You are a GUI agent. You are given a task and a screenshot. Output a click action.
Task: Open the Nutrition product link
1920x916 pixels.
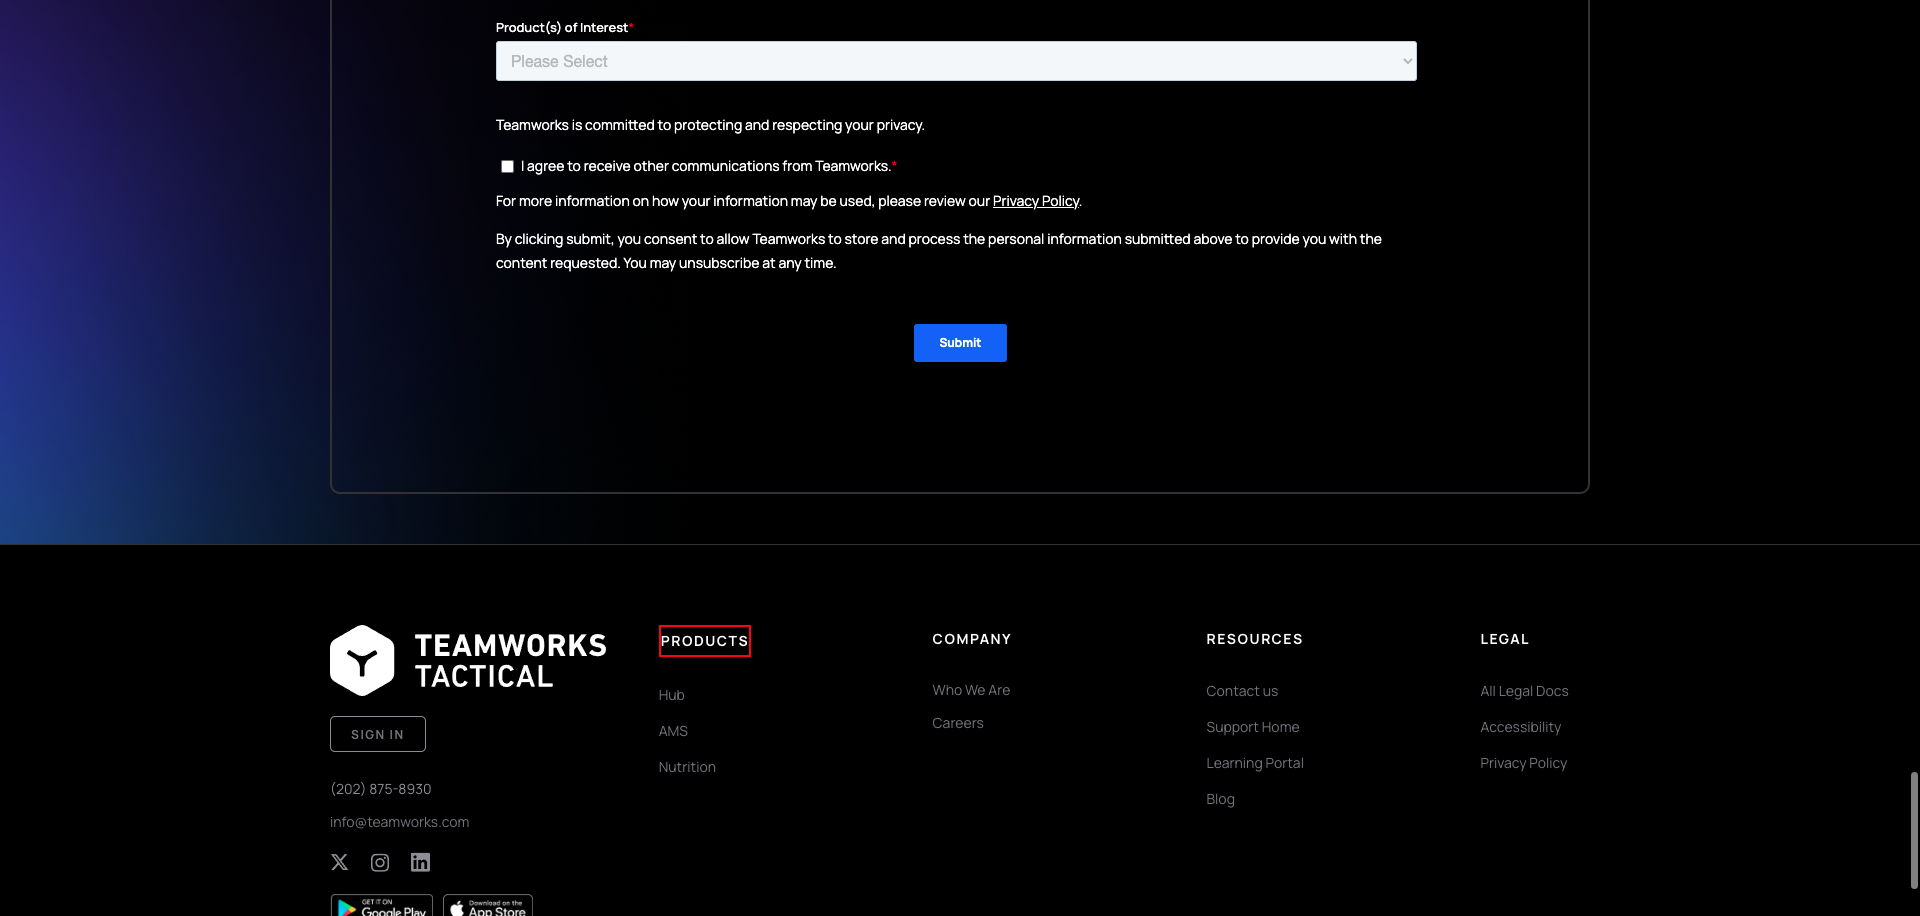coord(687,766)
